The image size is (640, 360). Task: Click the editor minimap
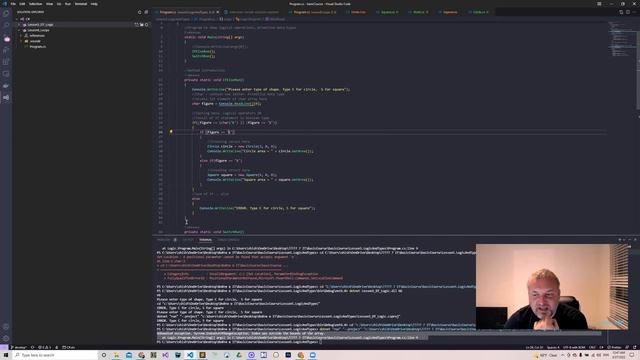[622, 39]
